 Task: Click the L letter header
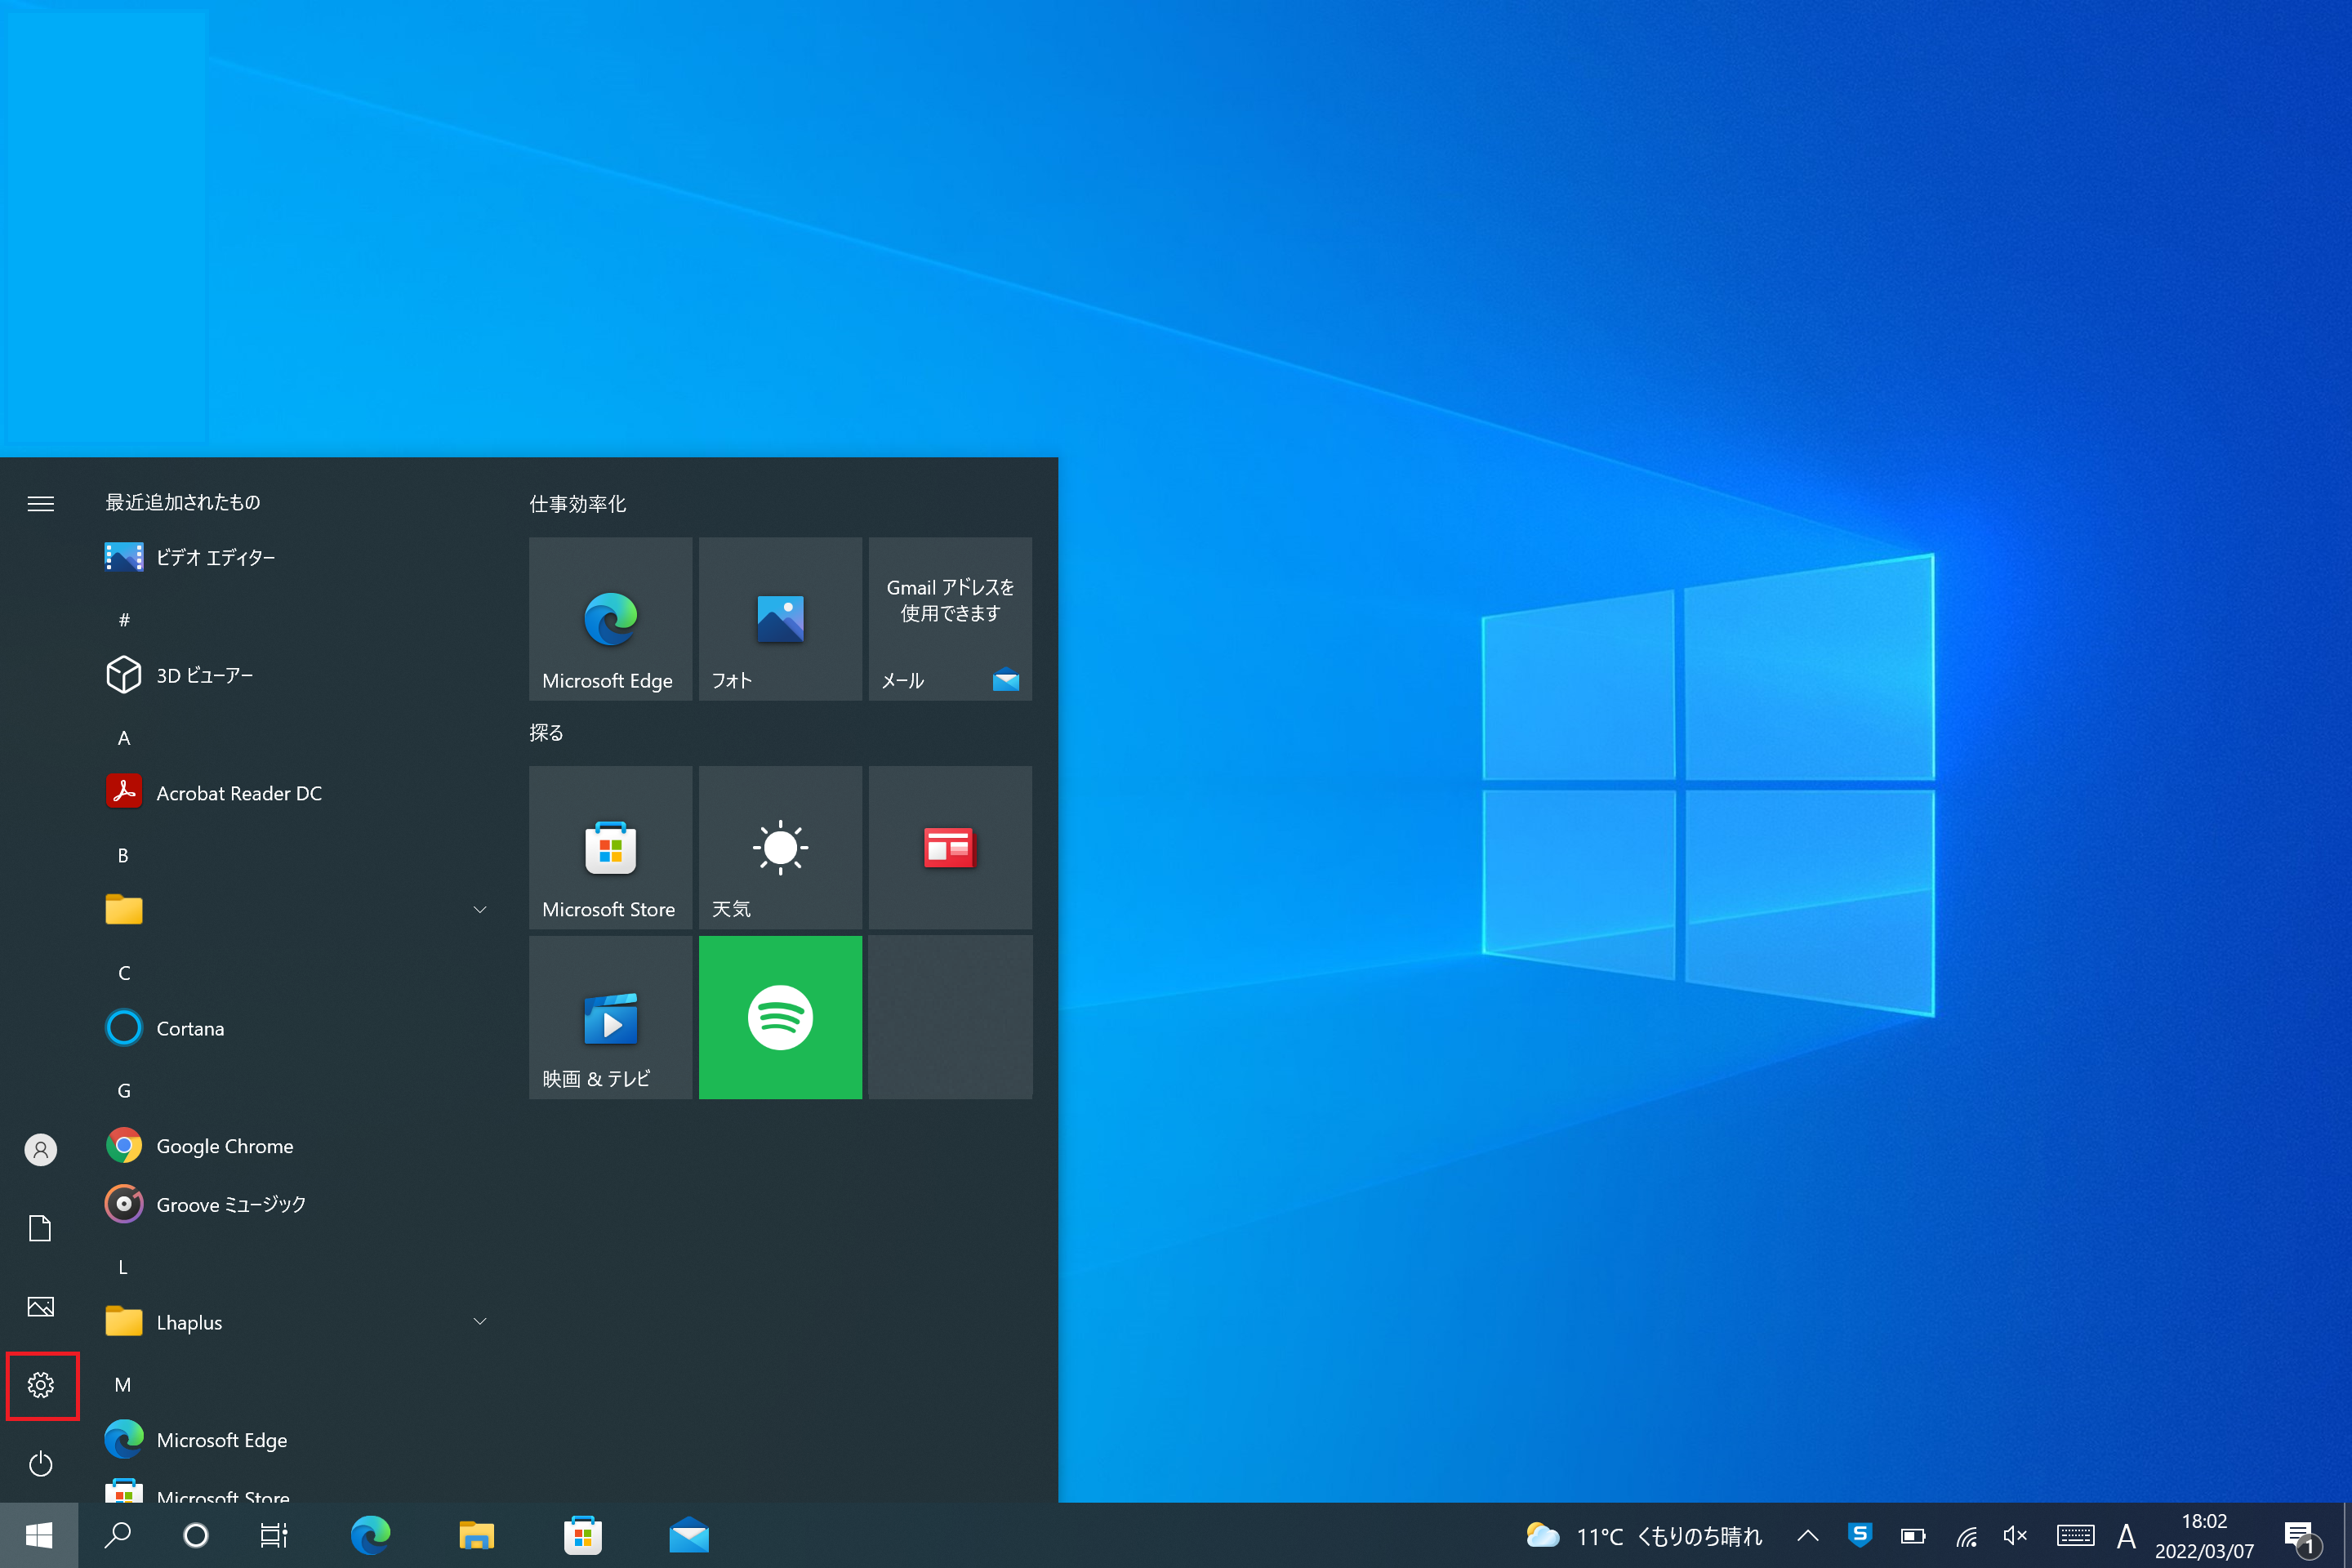coord(123,1267)
